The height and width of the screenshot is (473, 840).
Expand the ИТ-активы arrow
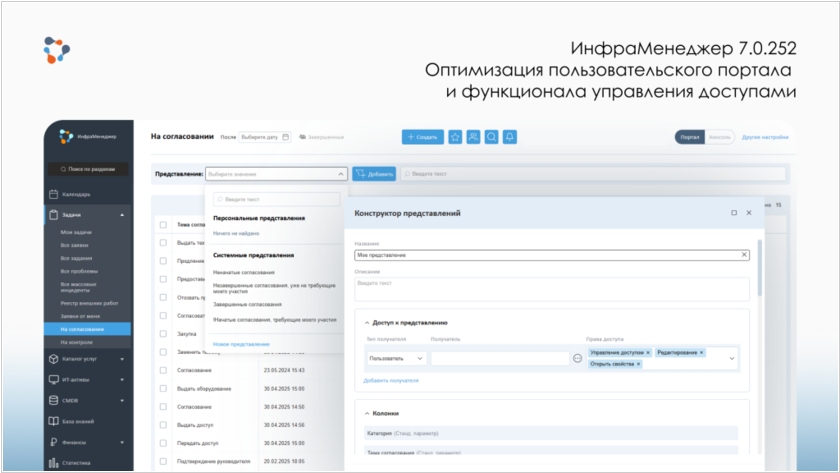(x=122, y=380)
